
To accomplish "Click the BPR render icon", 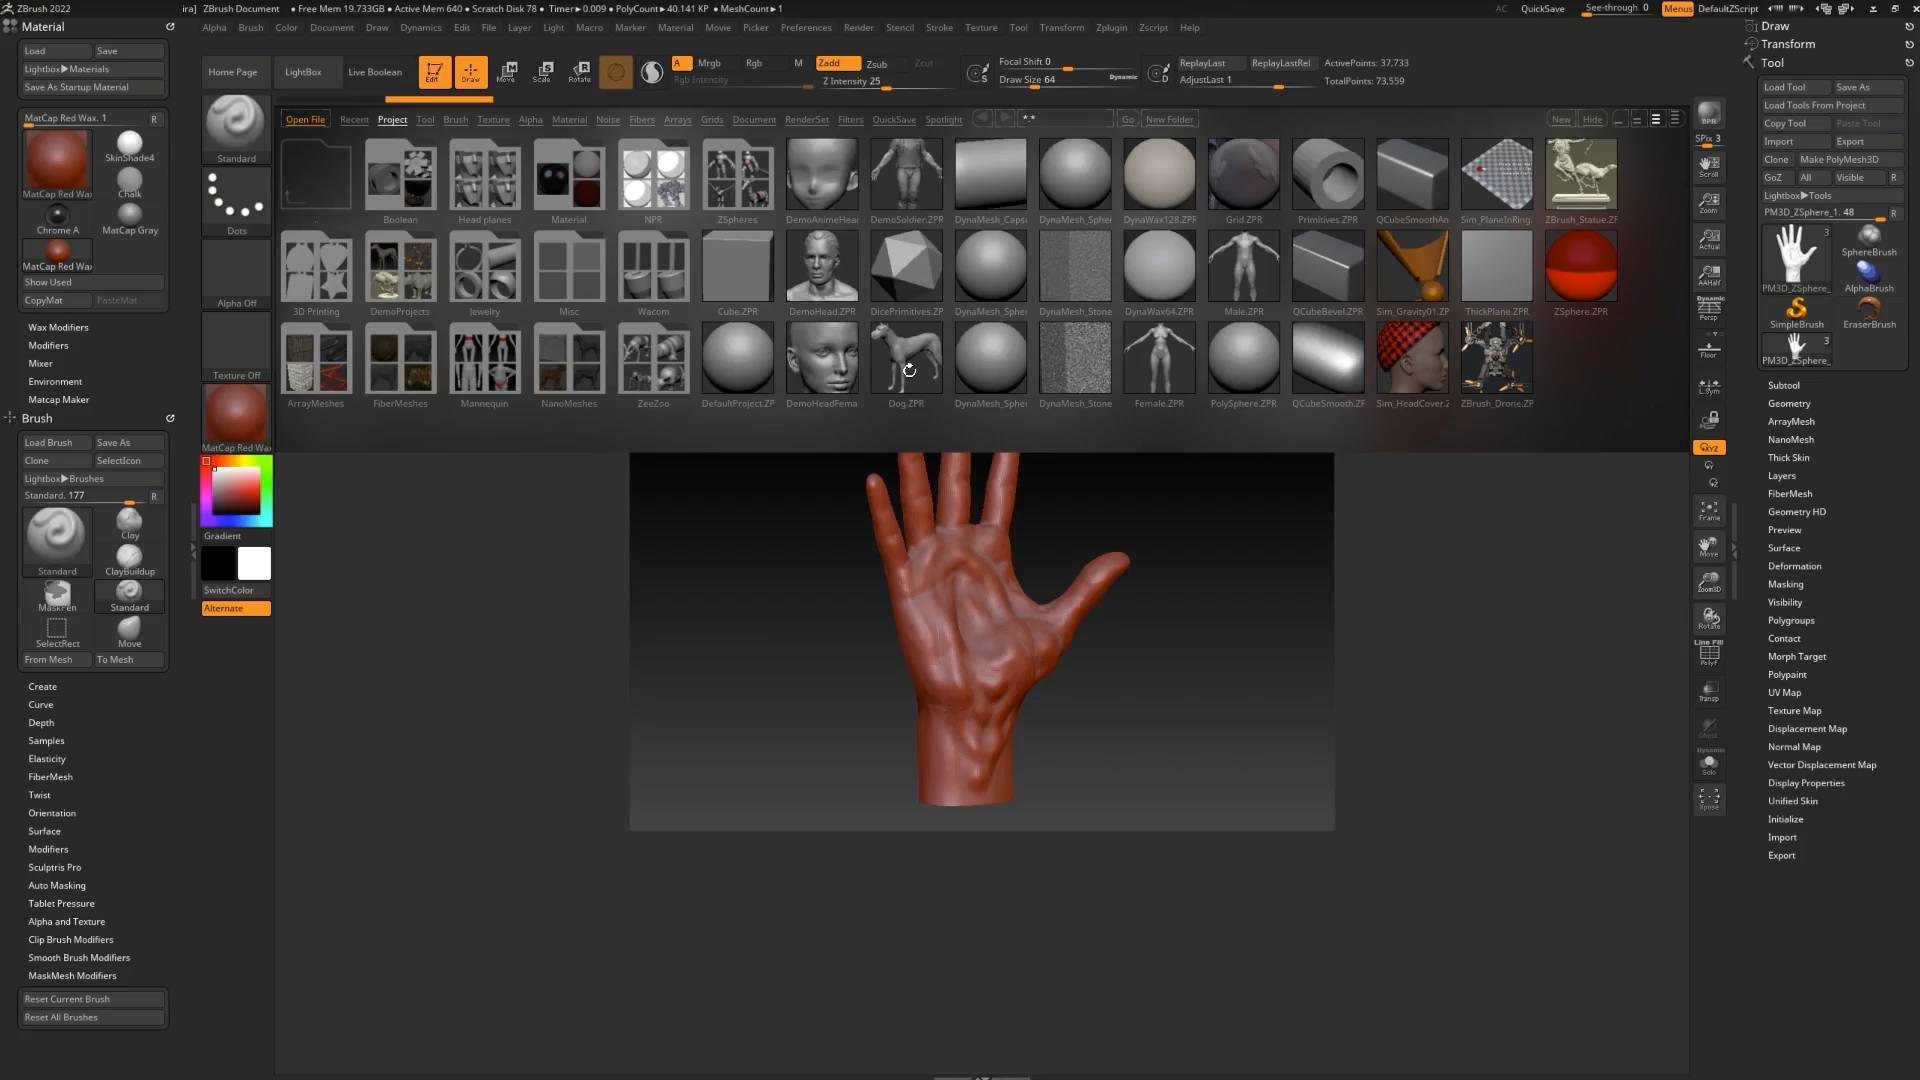I will tap(1709, 114).
